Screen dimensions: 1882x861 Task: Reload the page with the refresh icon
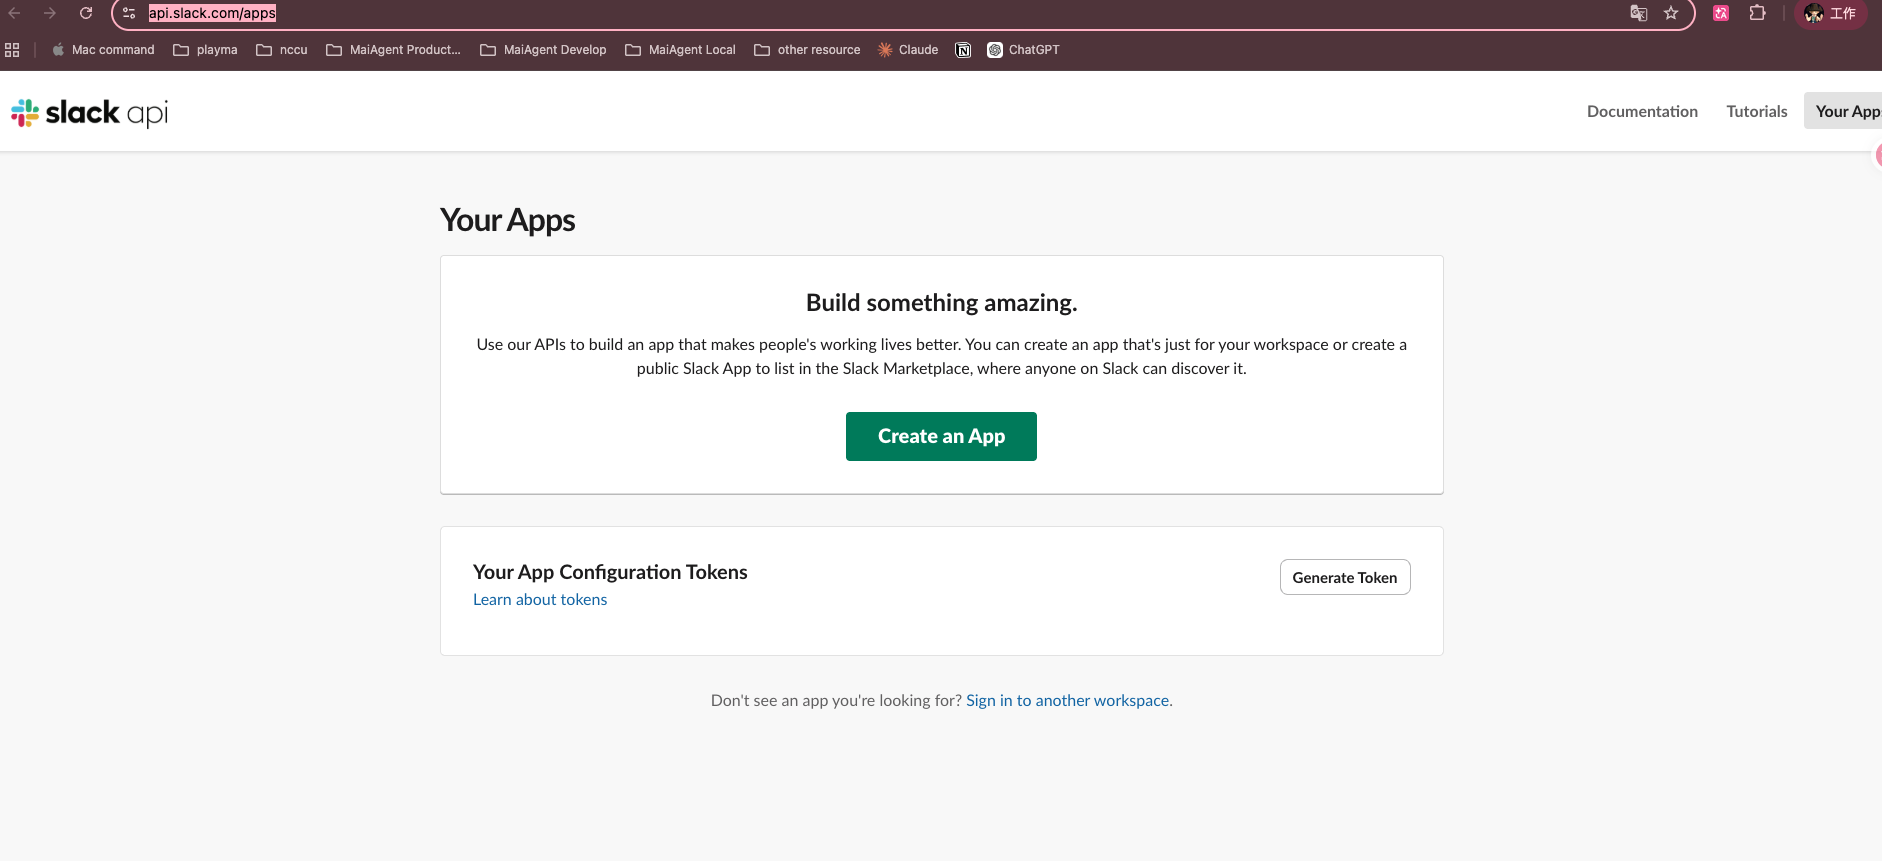pyautogui.click(x=86, y=13)
